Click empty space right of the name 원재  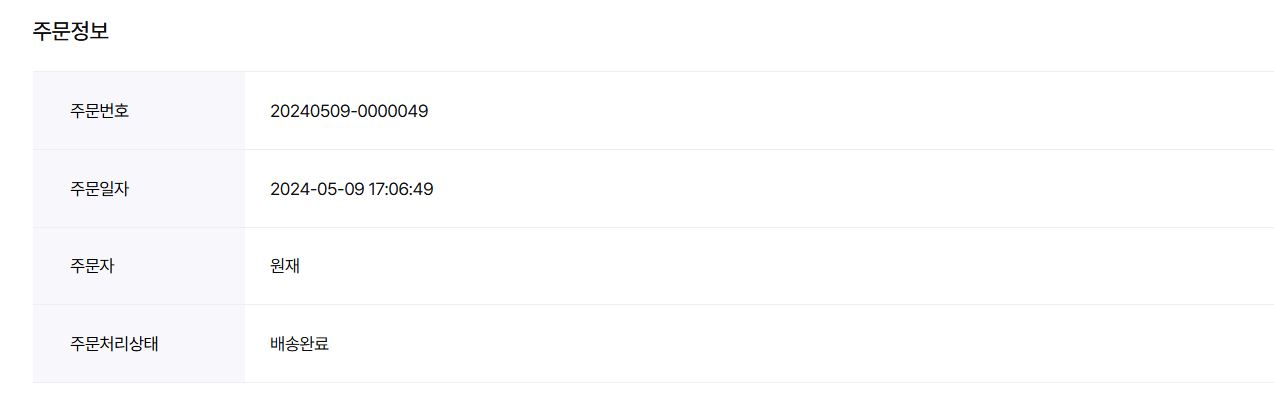tap(800, 267)
